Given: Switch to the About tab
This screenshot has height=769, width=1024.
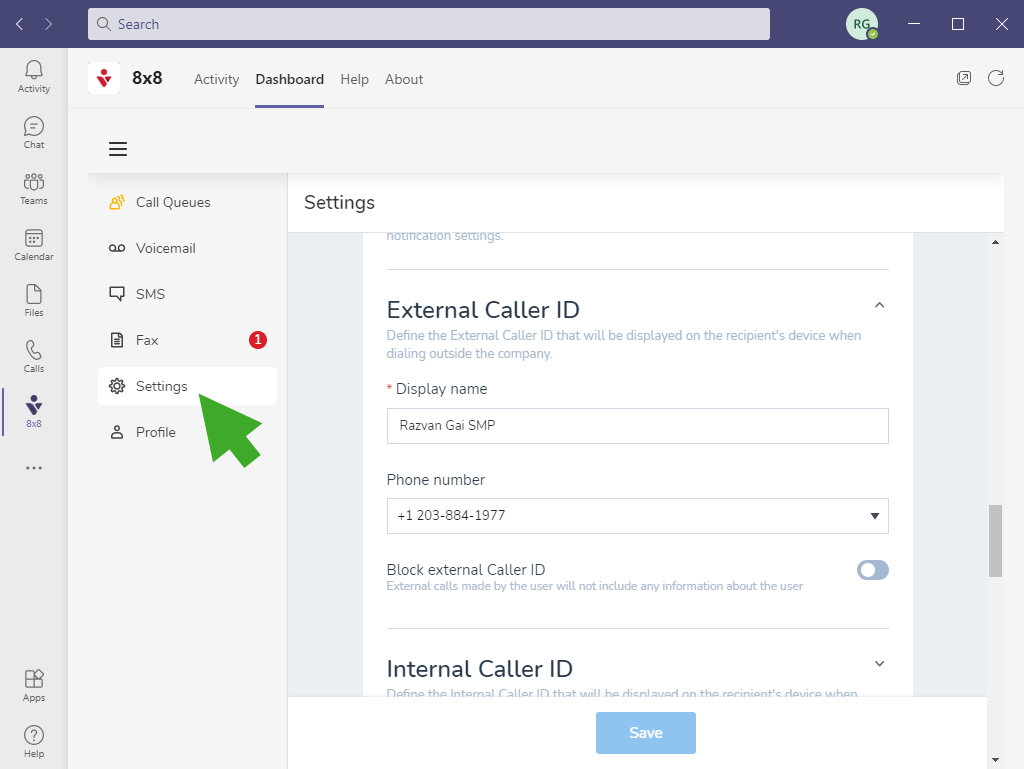Looking at the screenshot, I should (404, 79).
